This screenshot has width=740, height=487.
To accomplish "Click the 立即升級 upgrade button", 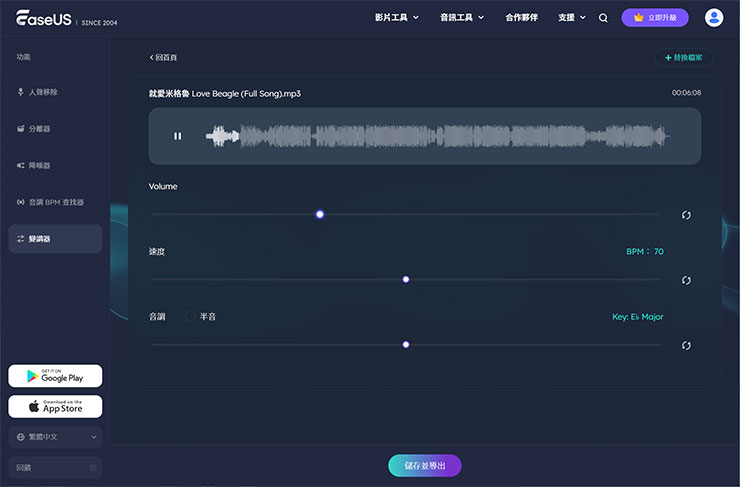I will [x=655, y=18].
